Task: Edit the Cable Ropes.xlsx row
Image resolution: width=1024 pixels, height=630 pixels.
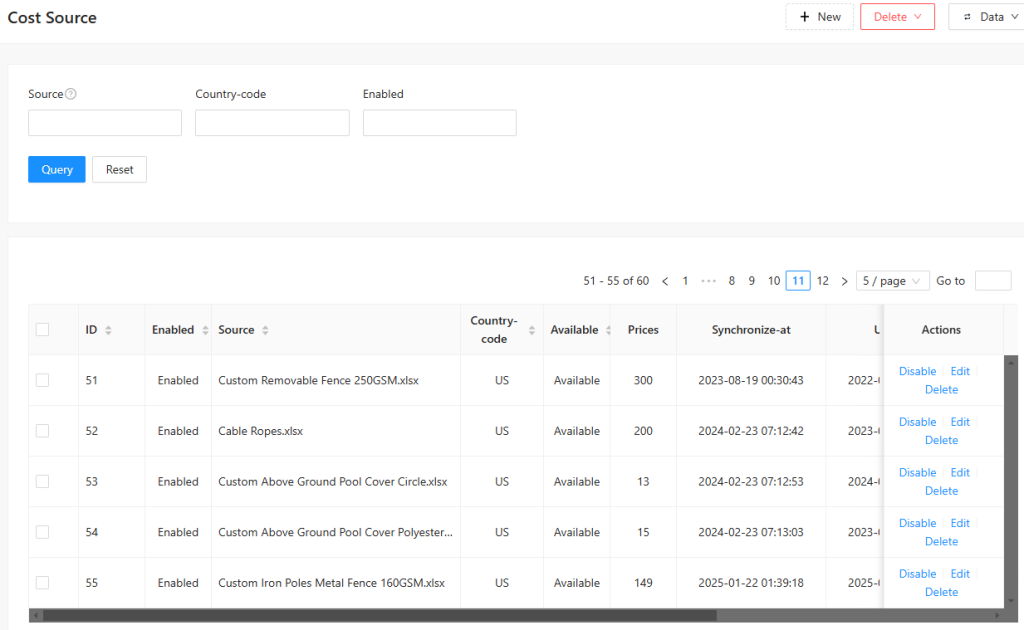Action: [x=960, y=422]
